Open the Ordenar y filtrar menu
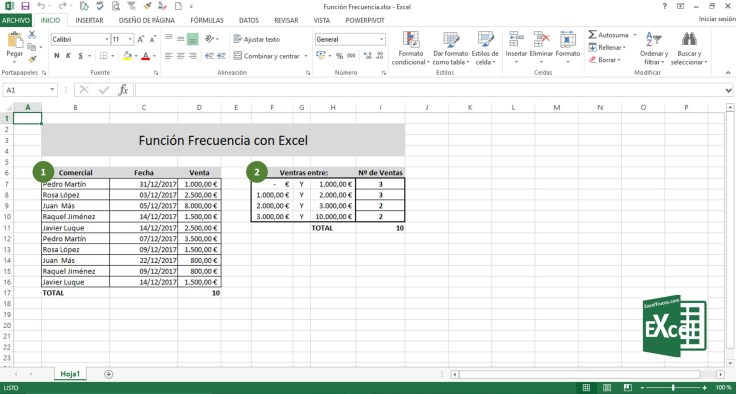Viewport: 736px width, 394px height. coord(654,48)
